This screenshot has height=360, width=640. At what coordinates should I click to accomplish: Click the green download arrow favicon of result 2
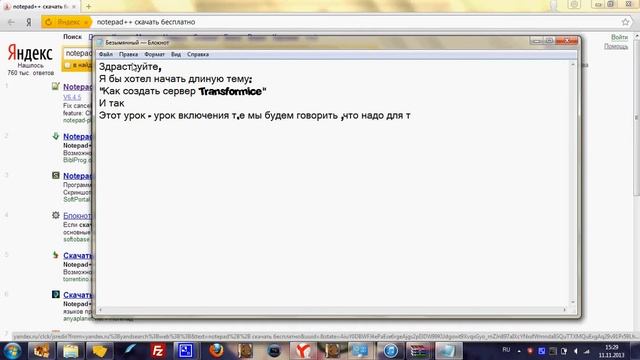coord(56,136)
